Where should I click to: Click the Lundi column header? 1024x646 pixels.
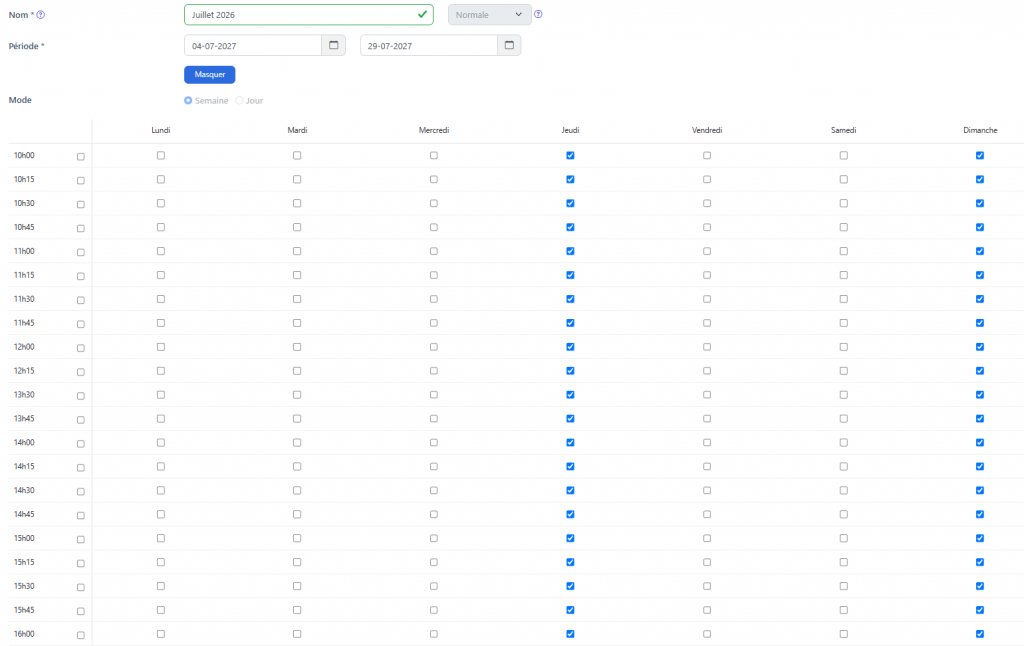point(161,130)
